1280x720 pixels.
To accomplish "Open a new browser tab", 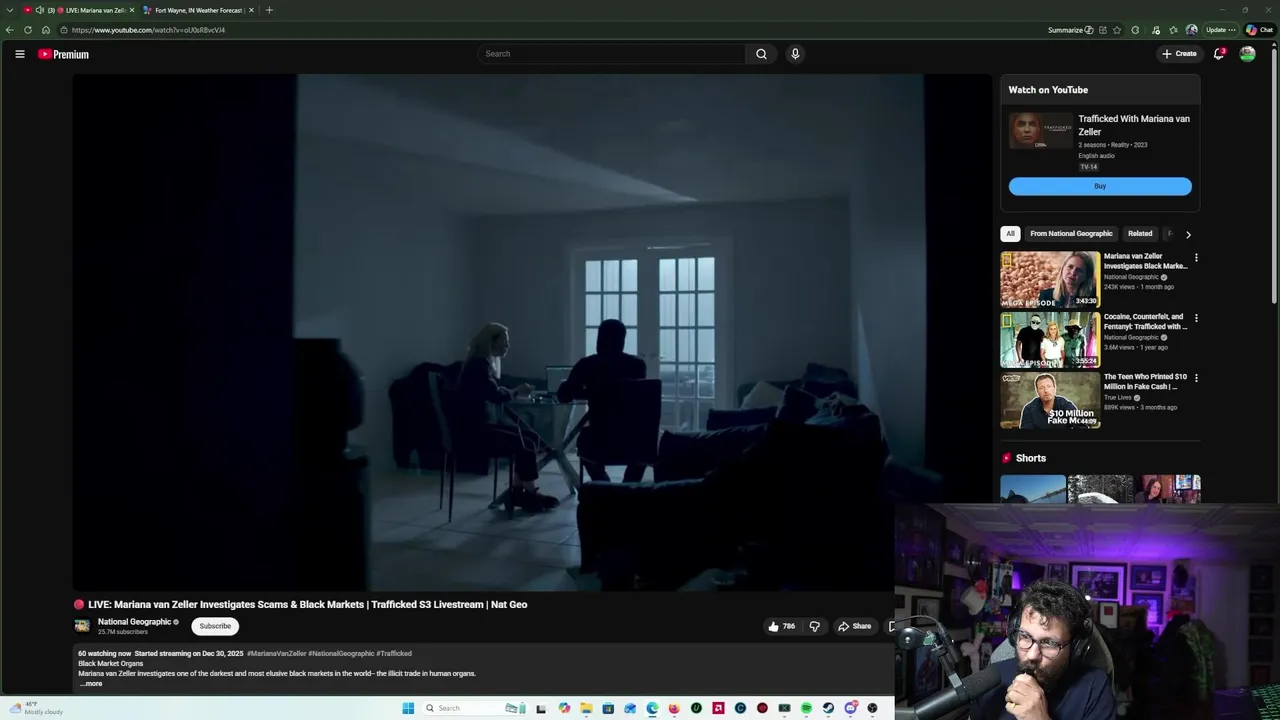I will pos(269,10).
